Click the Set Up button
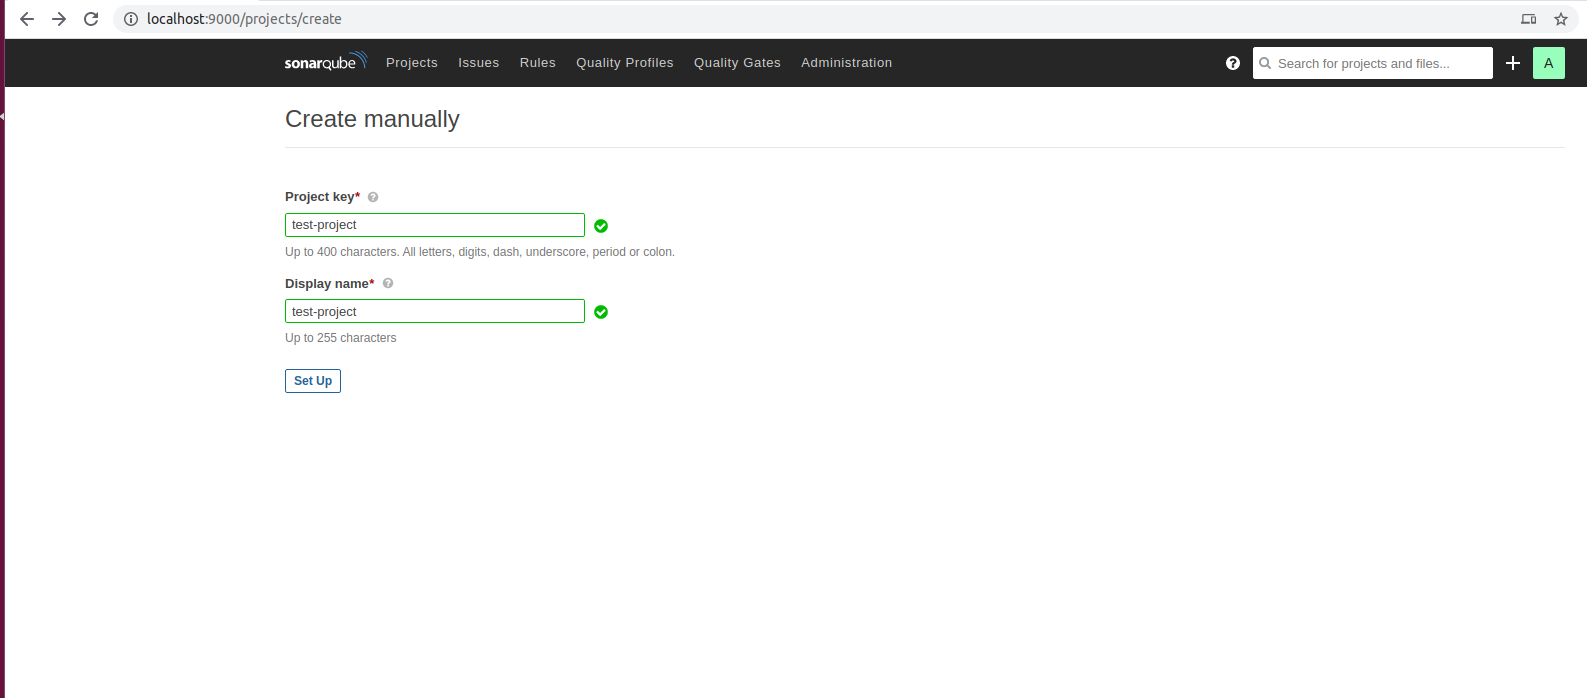 [x=313, y=381]
